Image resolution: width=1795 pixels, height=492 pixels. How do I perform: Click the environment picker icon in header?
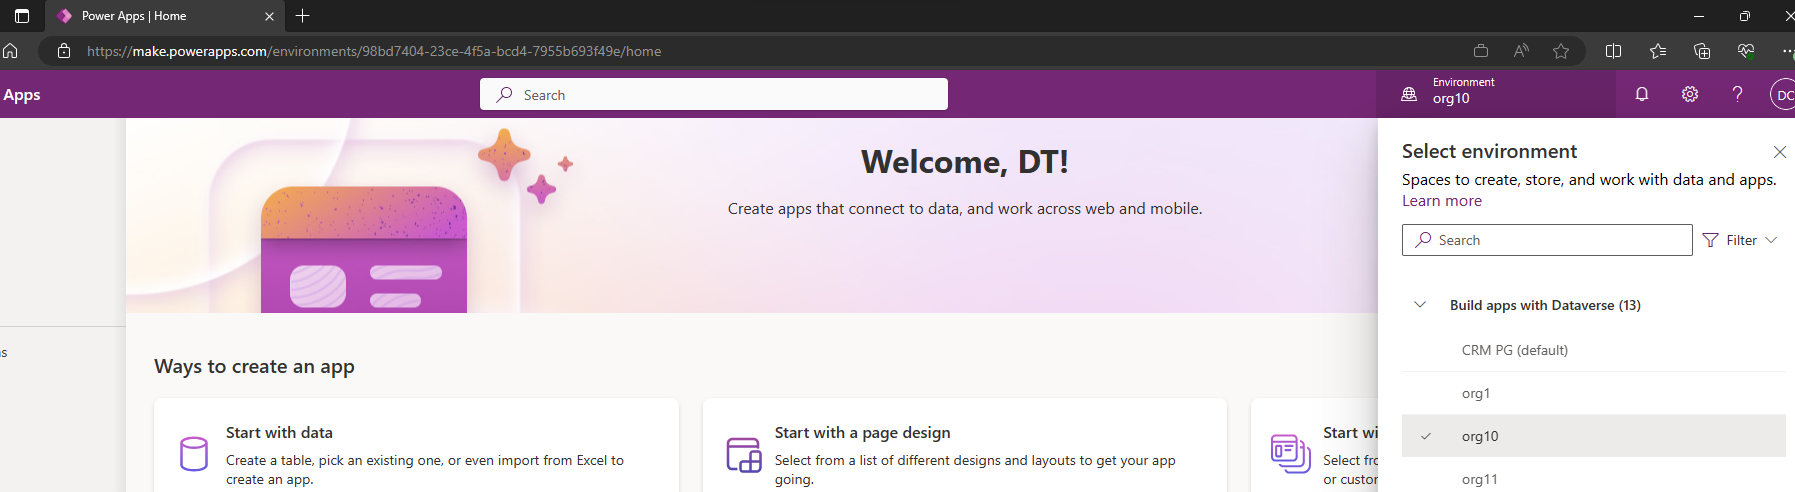tap(1409, 94)
